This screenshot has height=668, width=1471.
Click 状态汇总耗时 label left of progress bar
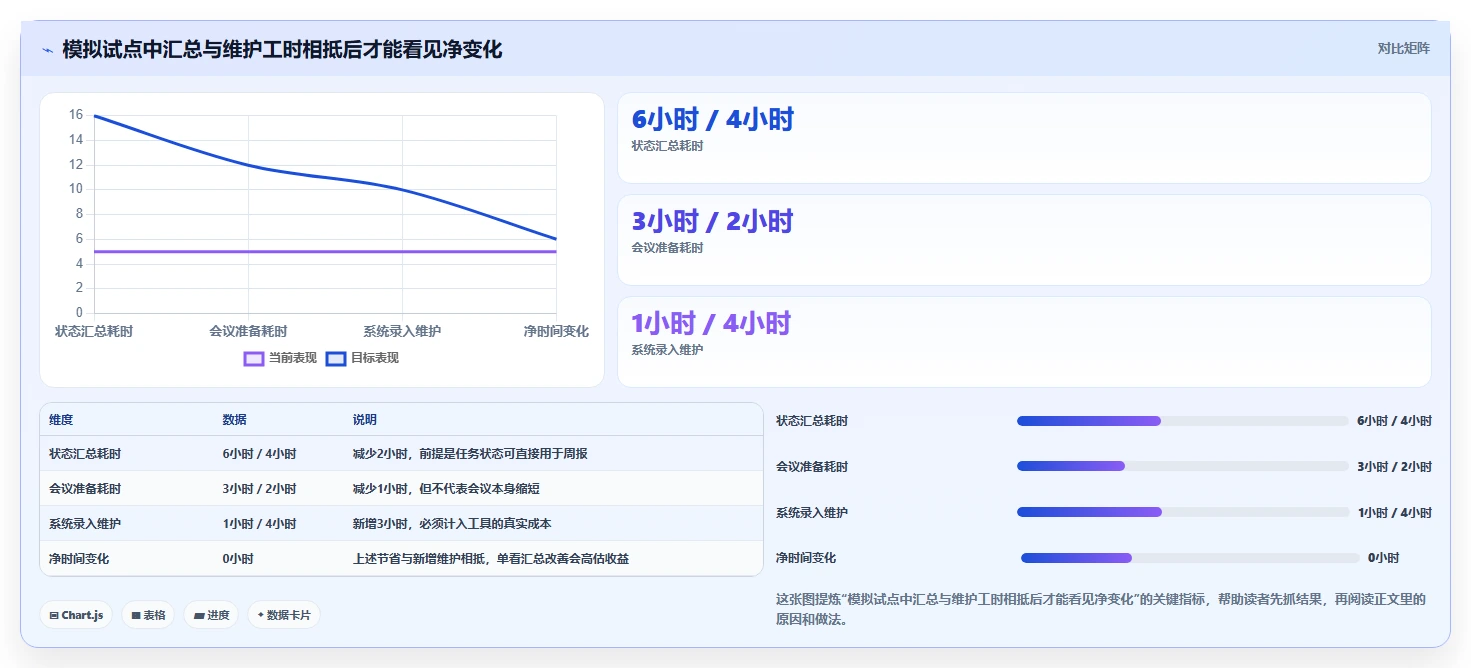[x=812, y=421]
